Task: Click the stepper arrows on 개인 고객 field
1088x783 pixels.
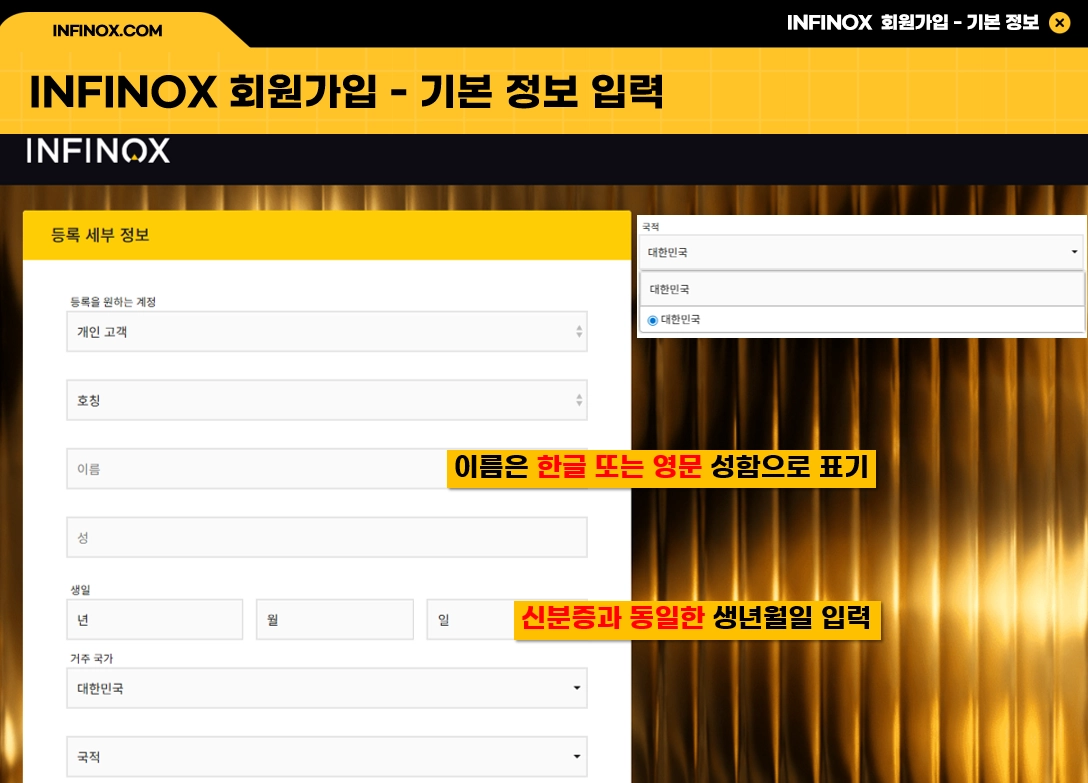Action: pyautogui.click(x=579, y=332)
